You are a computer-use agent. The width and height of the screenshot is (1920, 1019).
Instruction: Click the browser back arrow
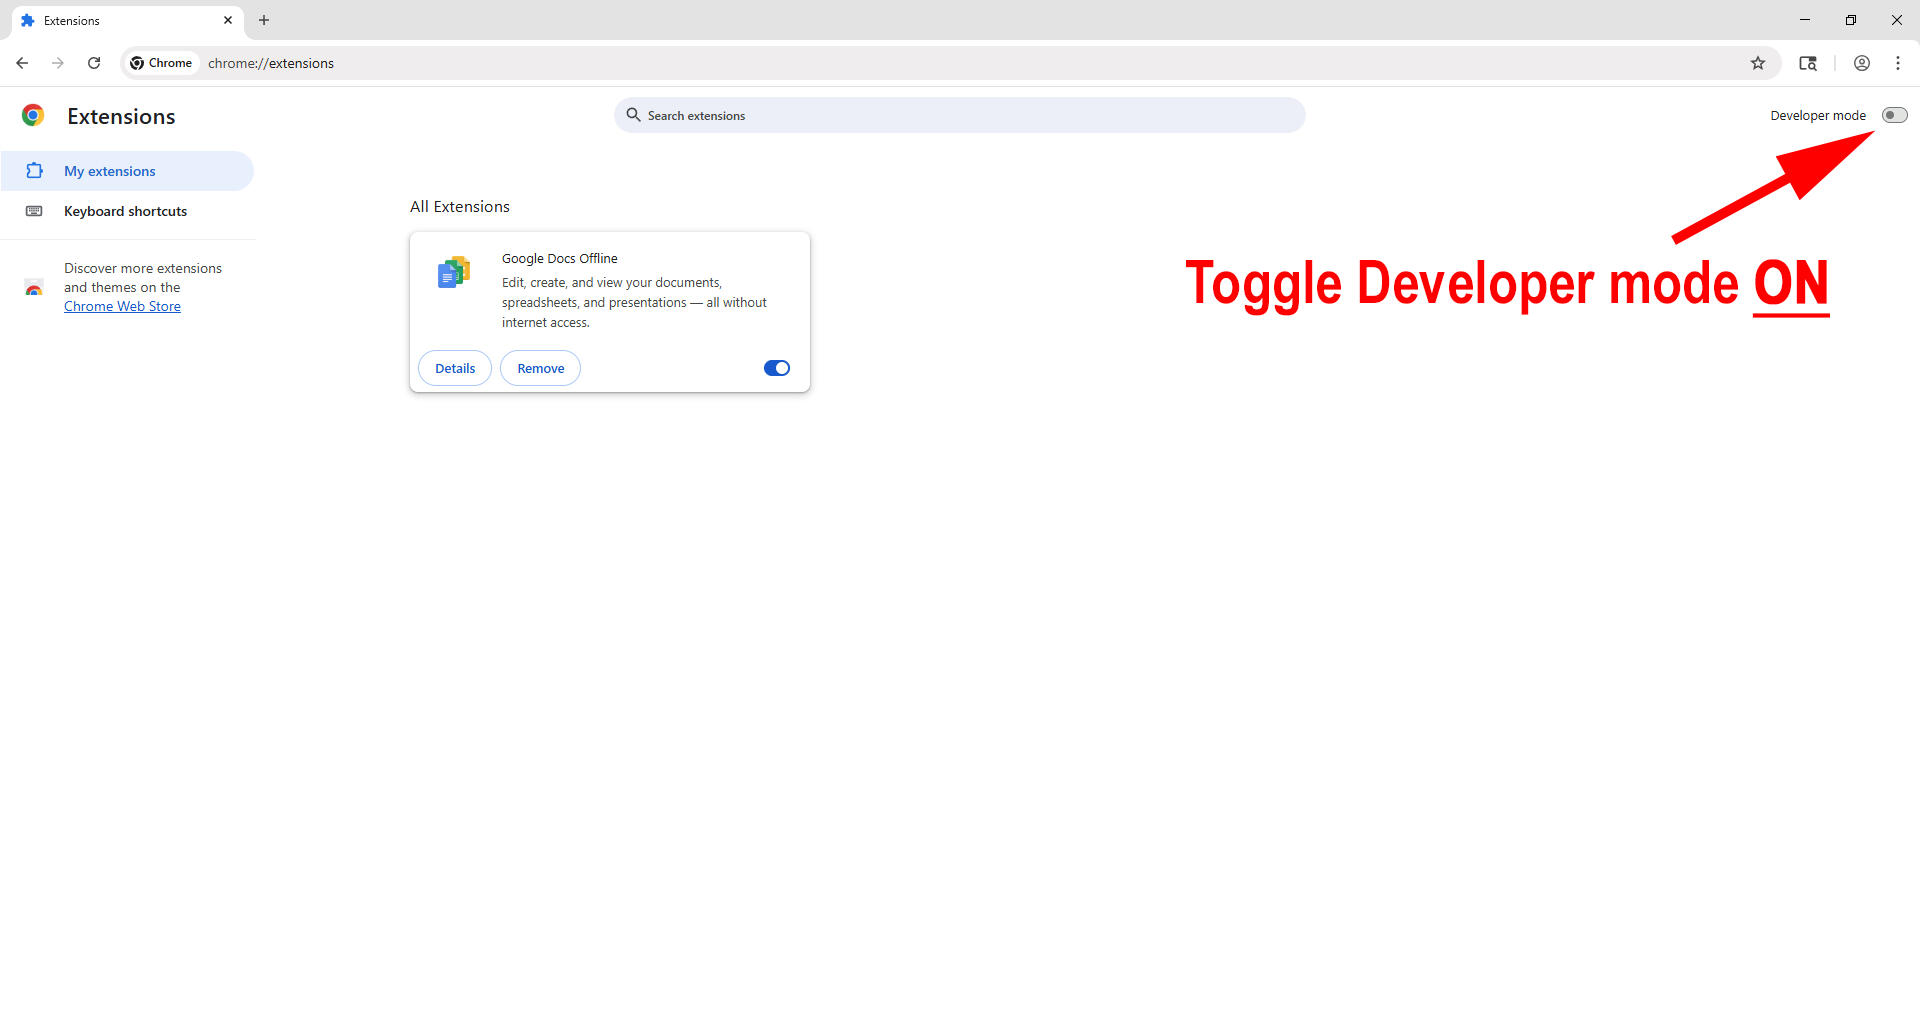22,63
